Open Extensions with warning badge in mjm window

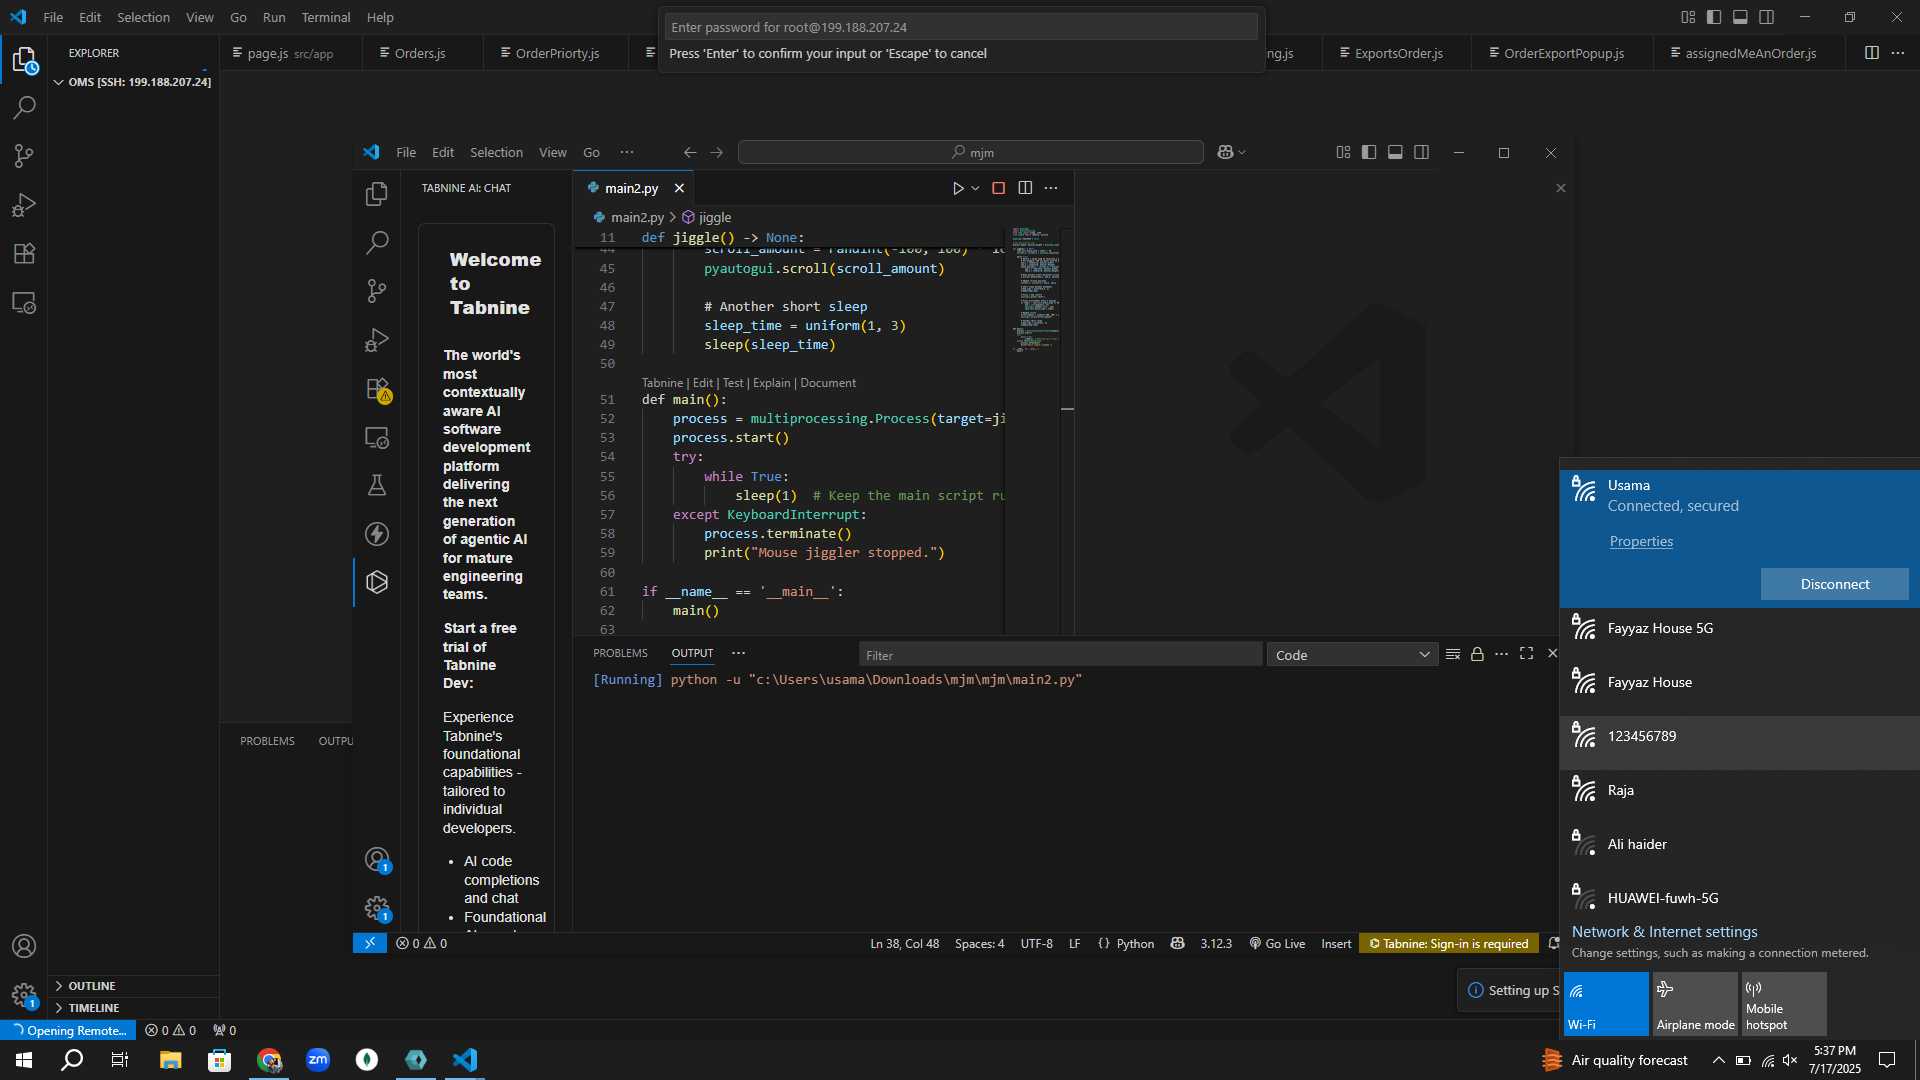(x=377, y=389)
